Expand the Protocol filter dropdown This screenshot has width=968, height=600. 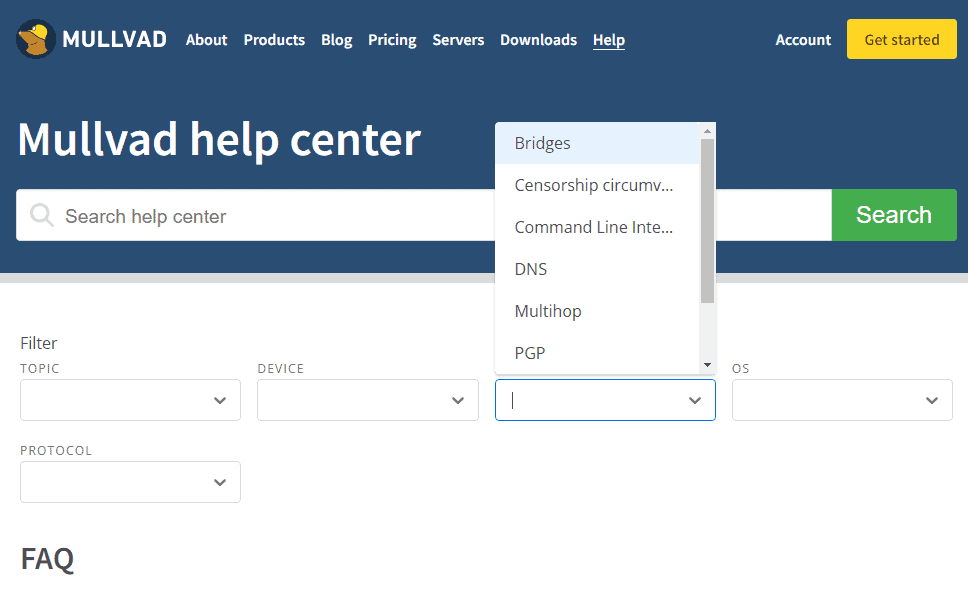click(130, 482)
